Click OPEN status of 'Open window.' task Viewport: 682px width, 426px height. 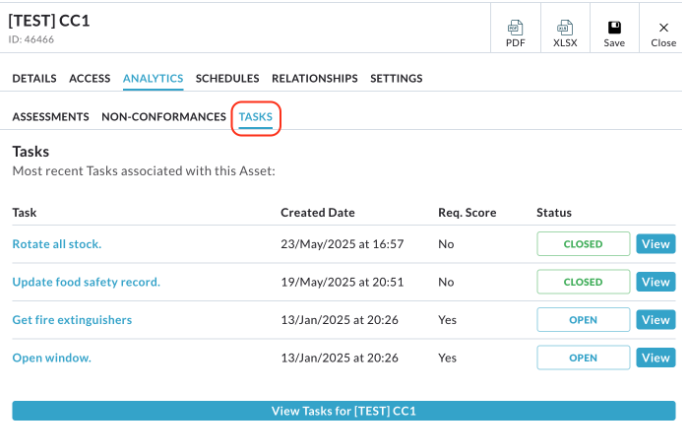583,358
